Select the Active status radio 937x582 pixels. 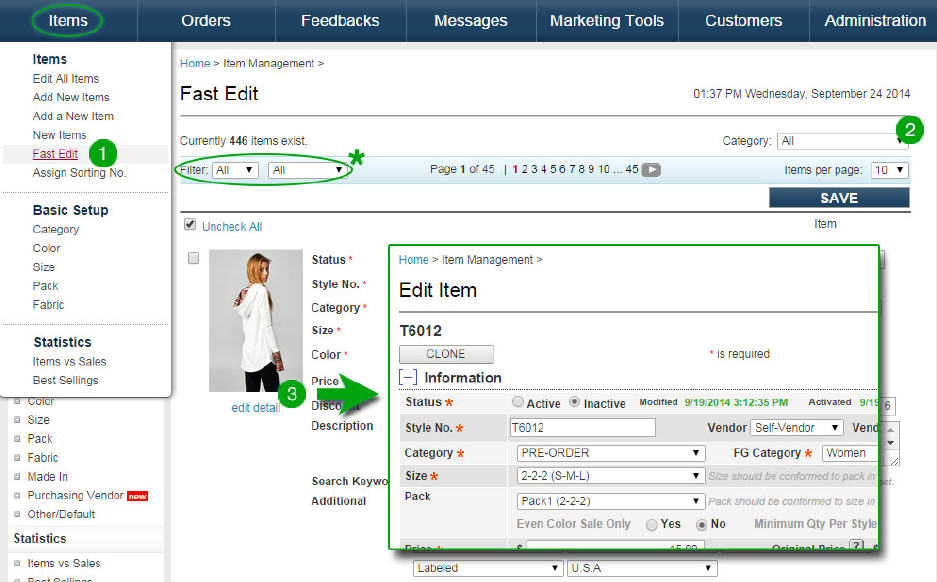tap(518, 402)
